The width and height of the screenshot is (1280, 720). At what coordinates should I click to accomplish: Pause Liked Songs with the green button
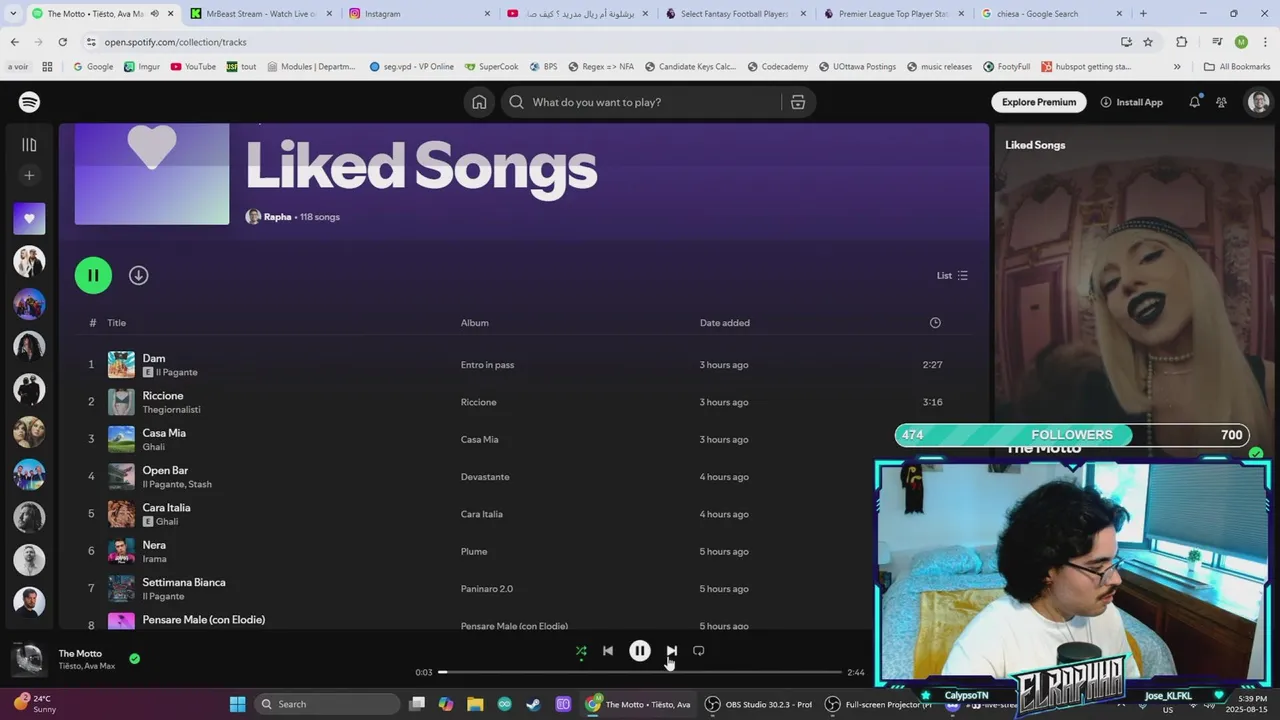pyautogui.click(x=93, y=275)
